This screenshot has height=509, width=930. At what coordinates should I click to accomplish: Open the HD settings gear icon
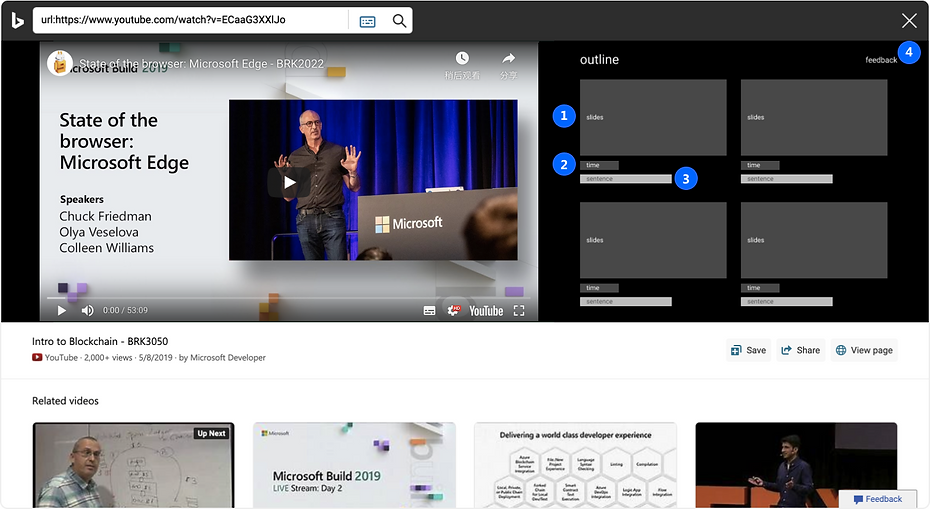[x=454, y=310]
